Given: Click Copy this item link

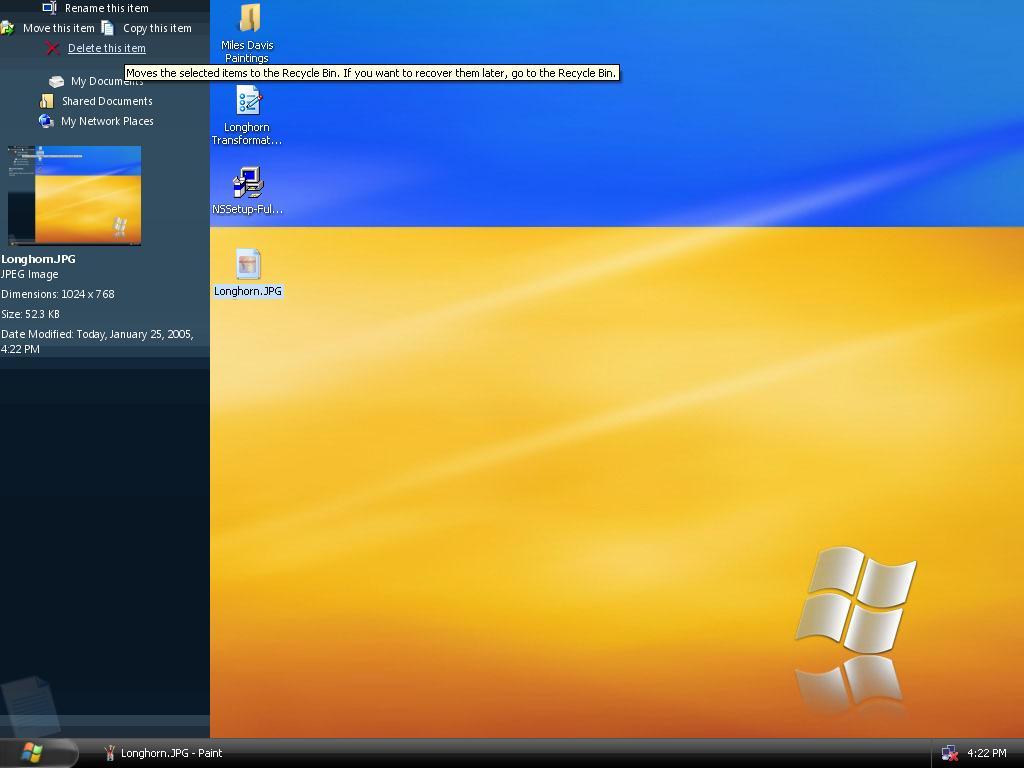Looking at the screenshot, I should [157, 28].
